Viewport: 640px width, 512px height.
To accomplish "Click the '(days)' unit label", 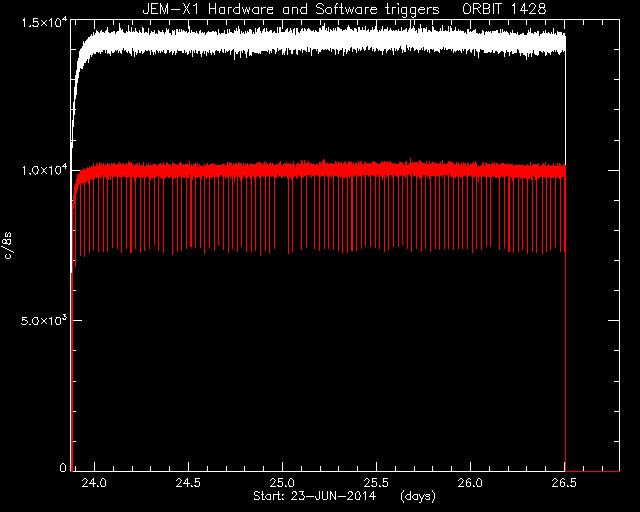I will pos(418,496).
